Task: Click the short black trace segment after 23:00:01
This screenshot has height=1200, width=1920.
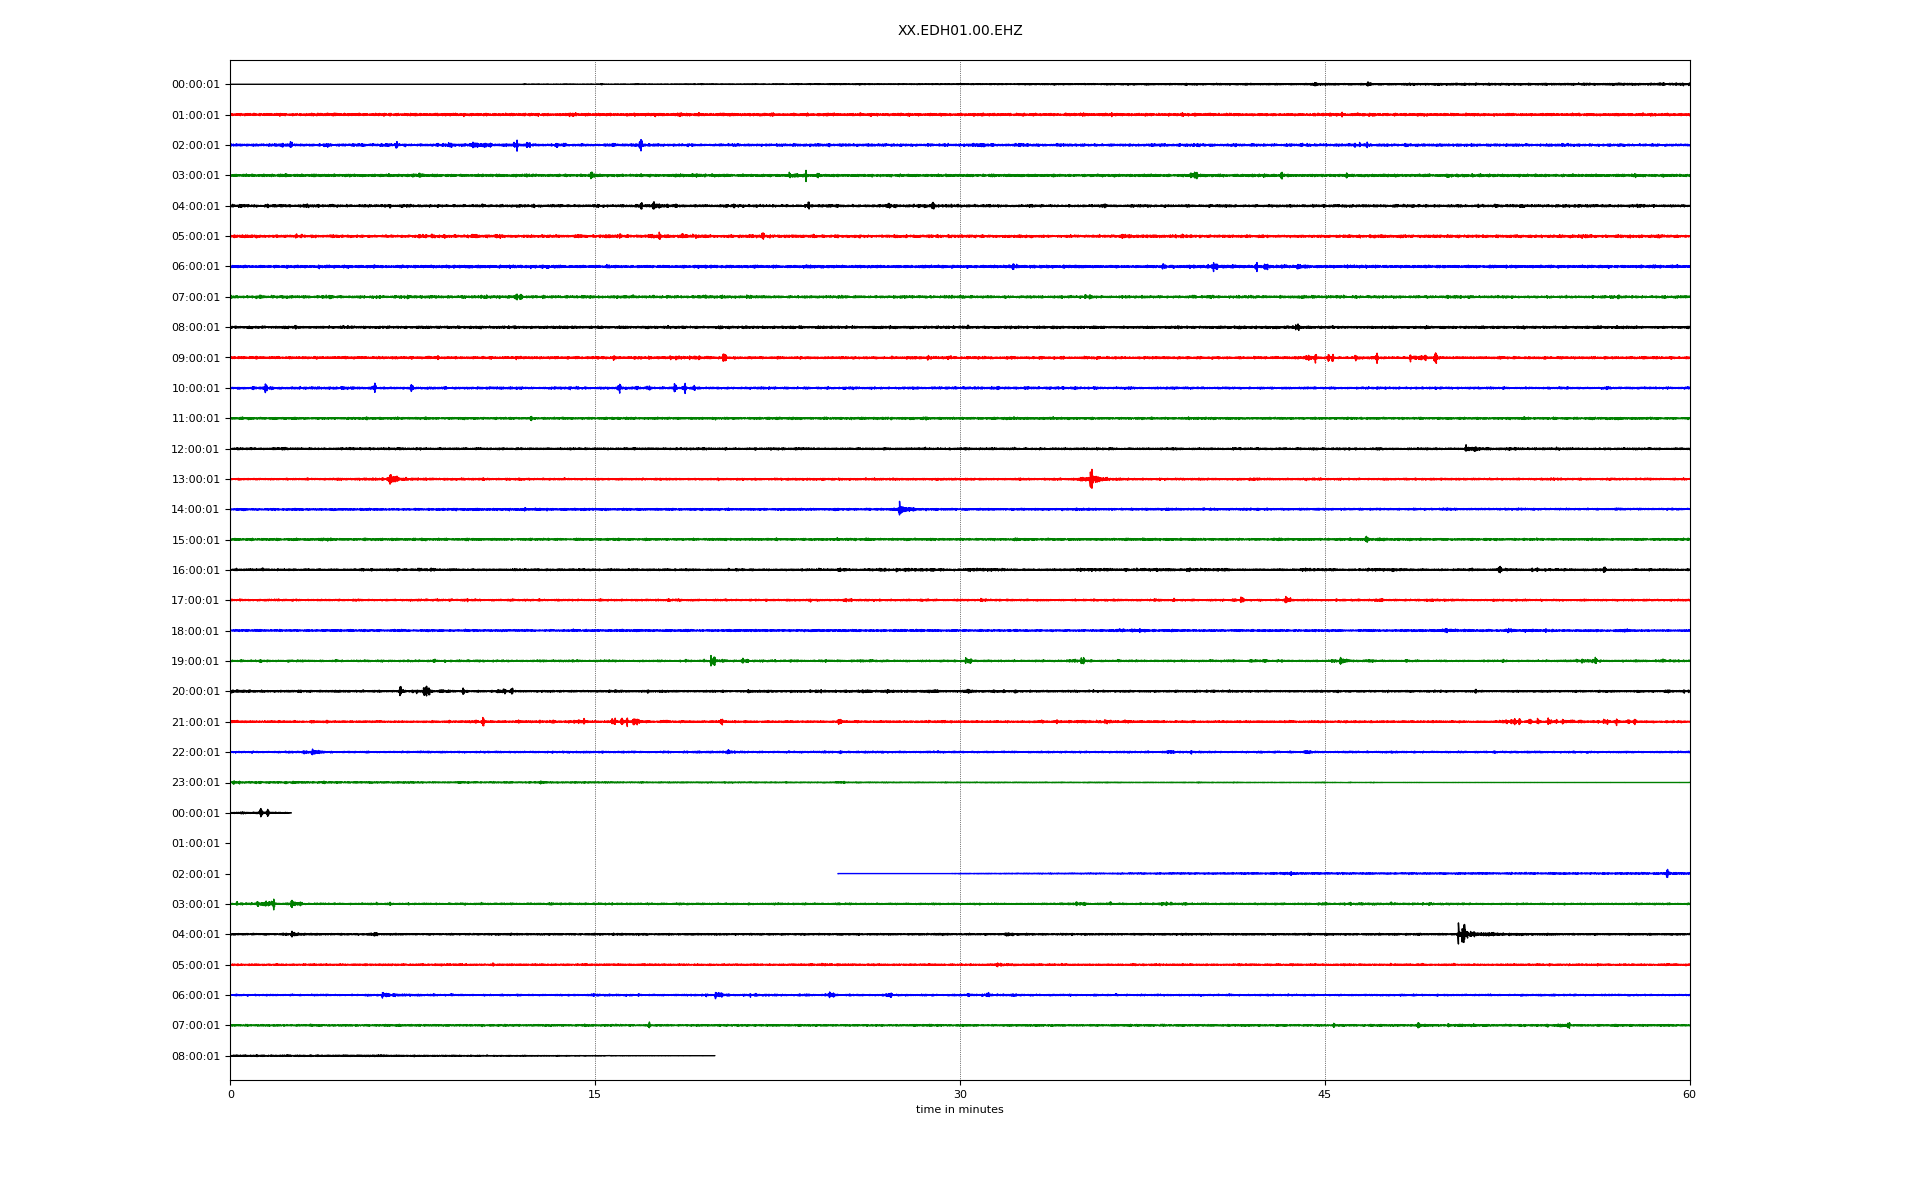Action: tap(261, 813)
